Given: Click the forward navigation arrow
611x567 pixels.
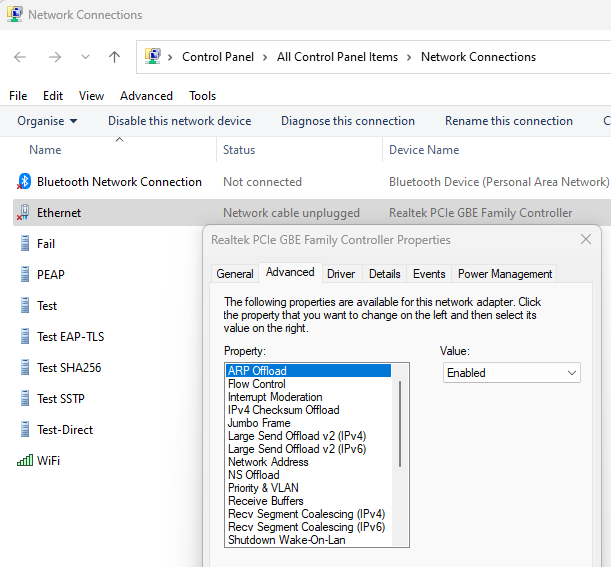Looking at the screenshot, I should point(55,57).
